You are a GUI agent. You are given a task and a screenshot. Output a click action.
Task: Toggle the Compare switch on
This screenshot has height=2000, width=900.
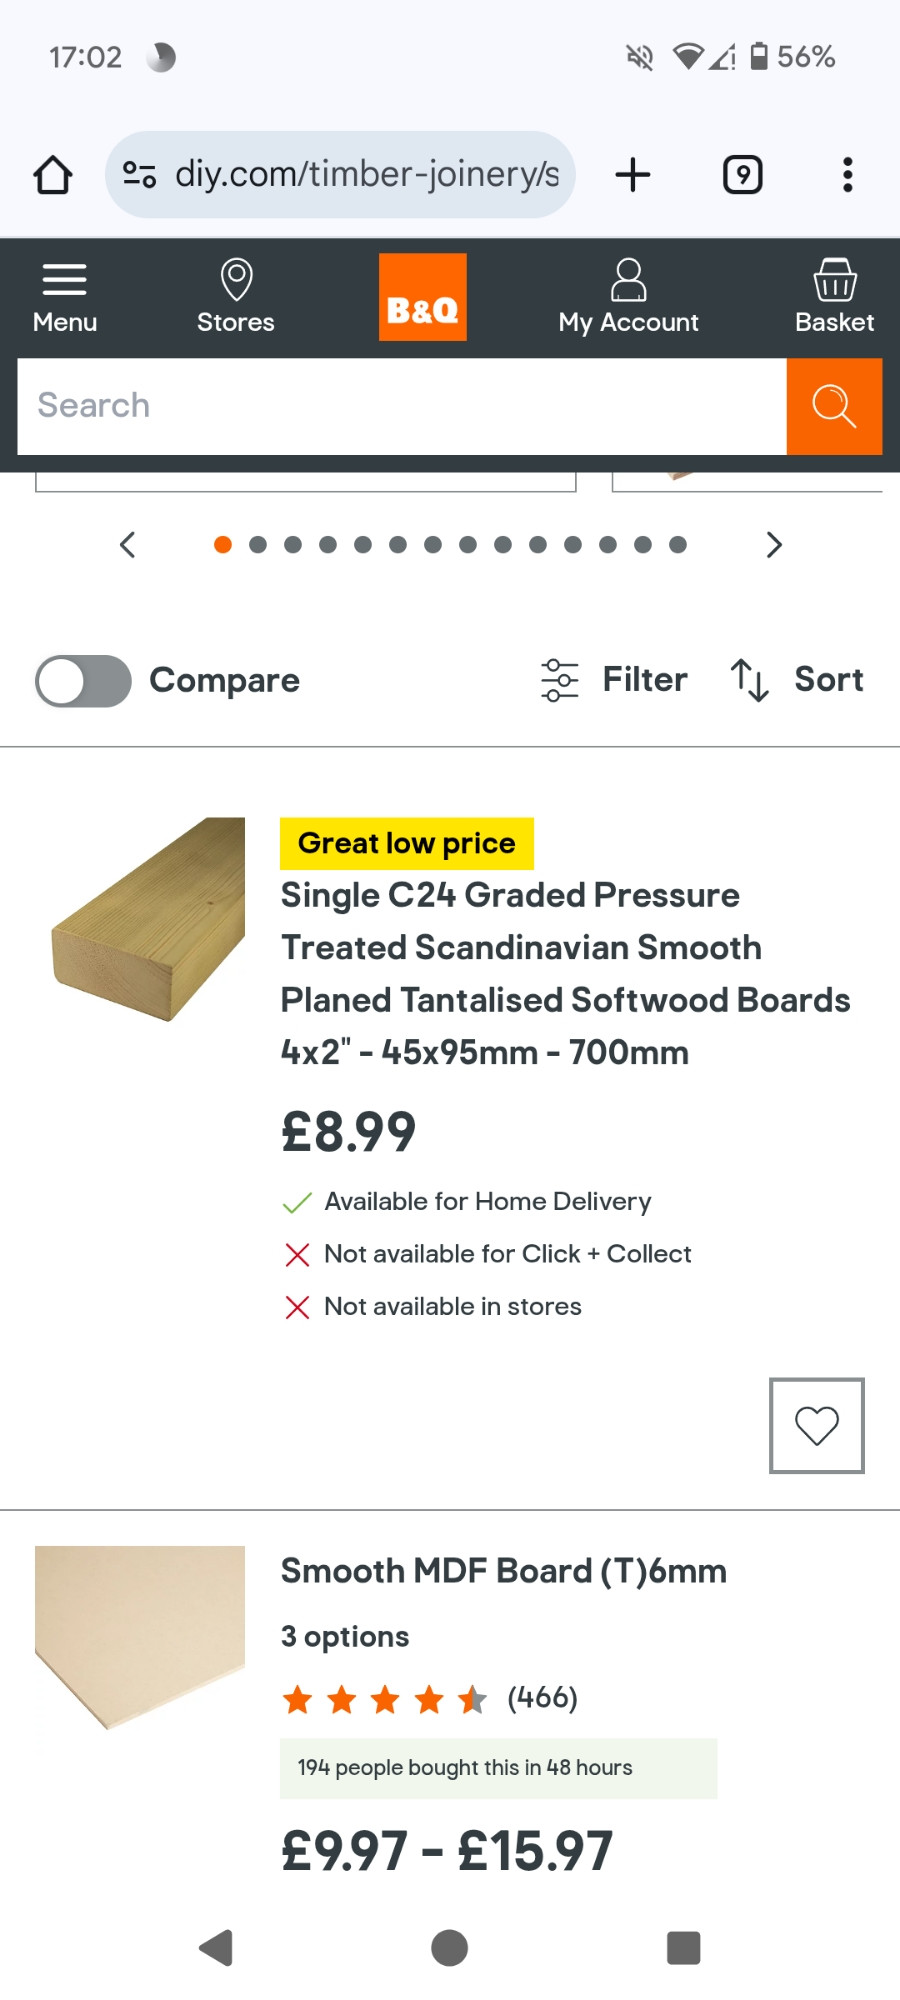pos(83,681)
